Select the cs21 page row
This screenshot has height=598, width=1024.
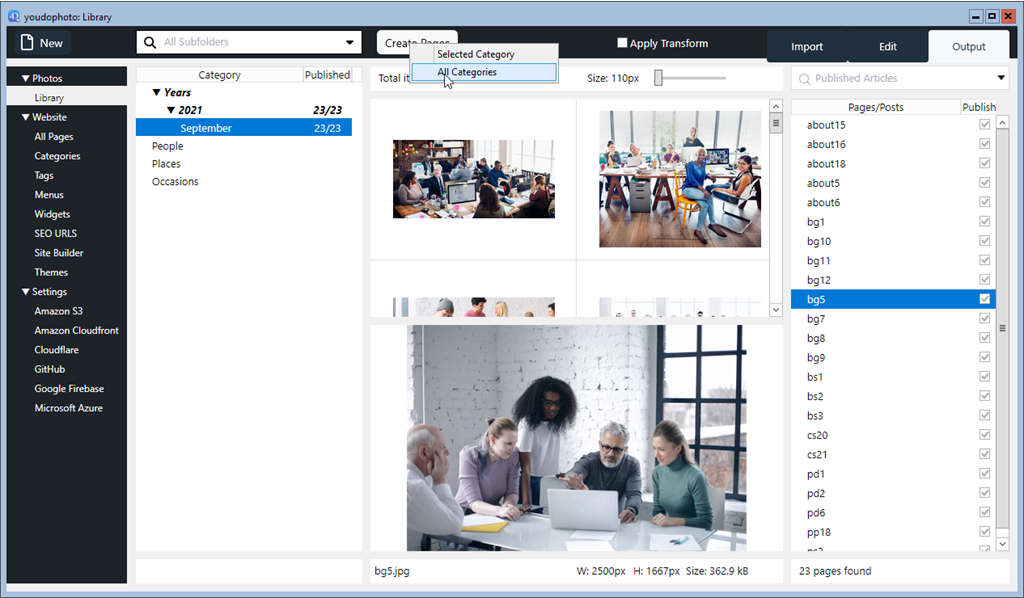(x=893, y=454)
